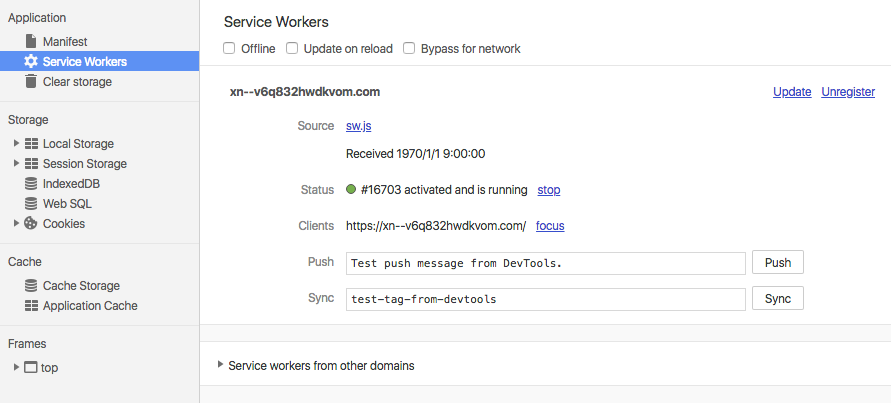Click the Application Cache grid icon

pyautogui.click(x=31, y=306)
